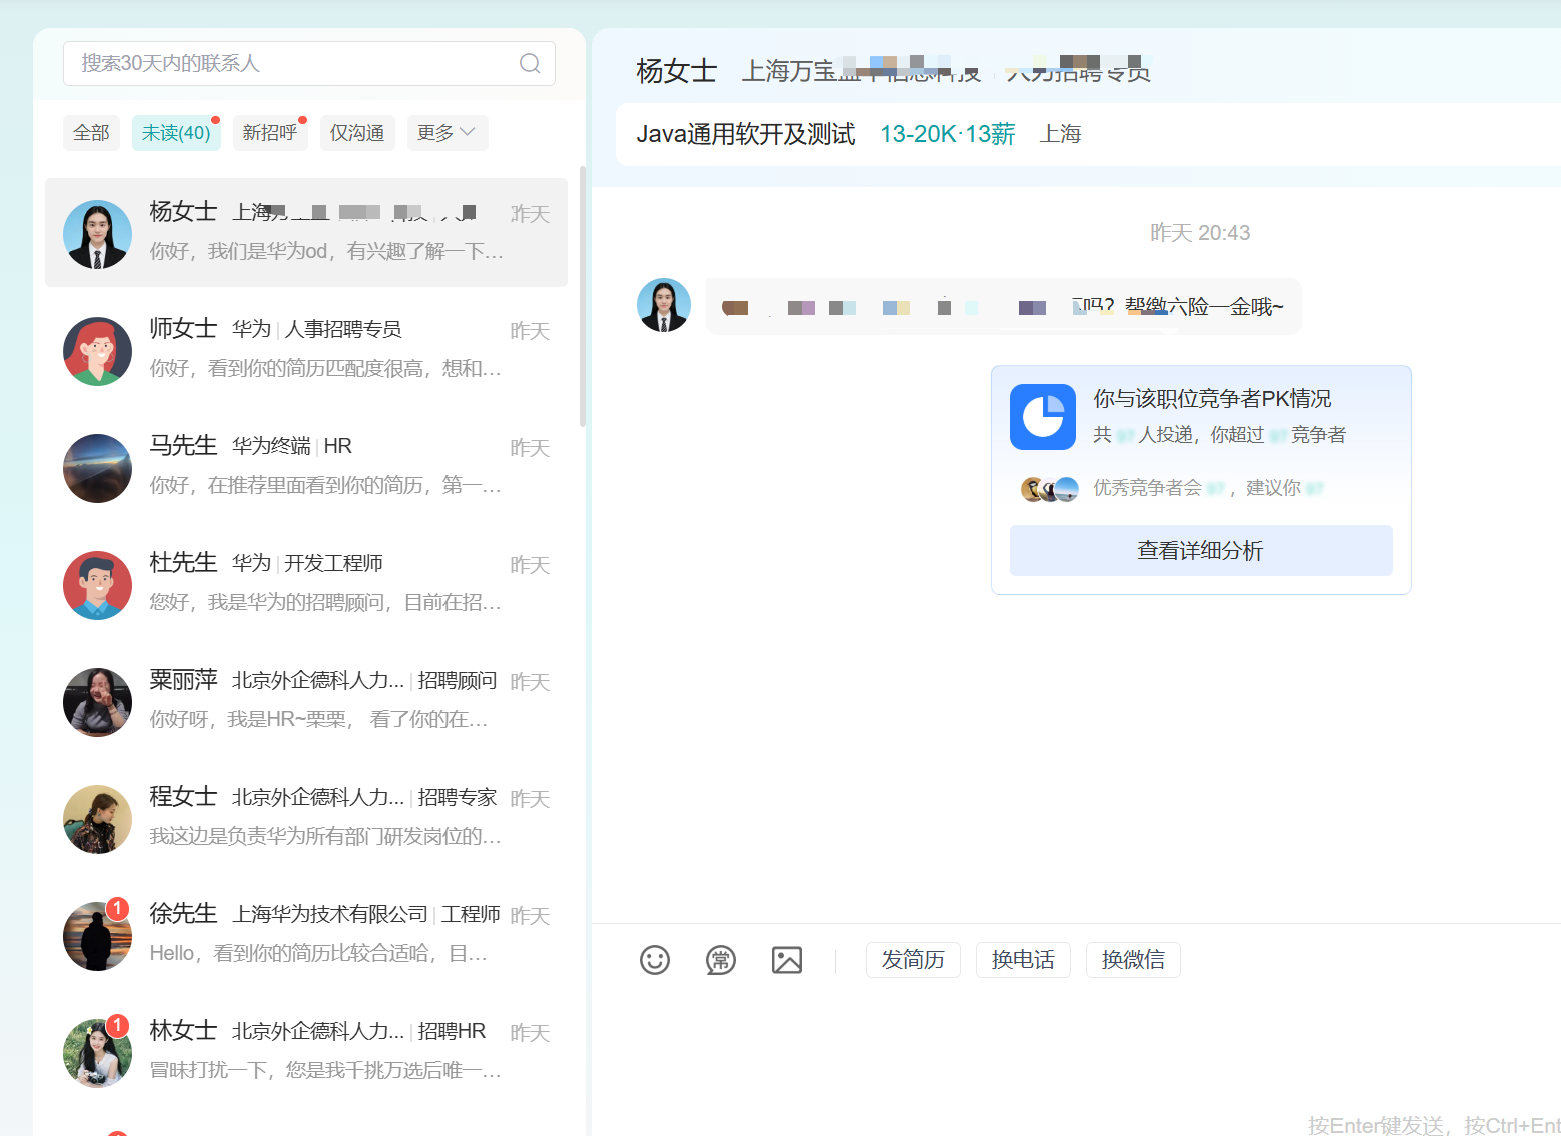
Task: Open the emoji picker smiley icon
Action: pos(655,960)
